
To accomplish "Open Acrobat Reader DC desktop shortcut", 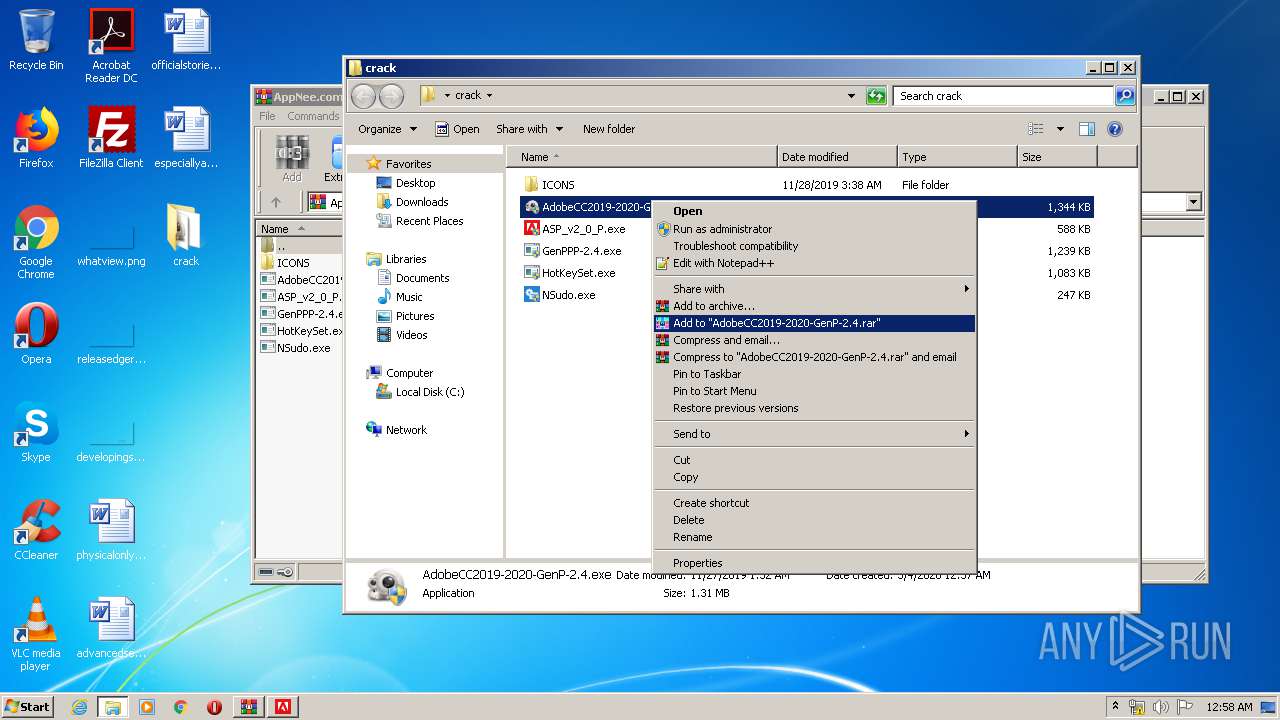I will click(111, 46).
